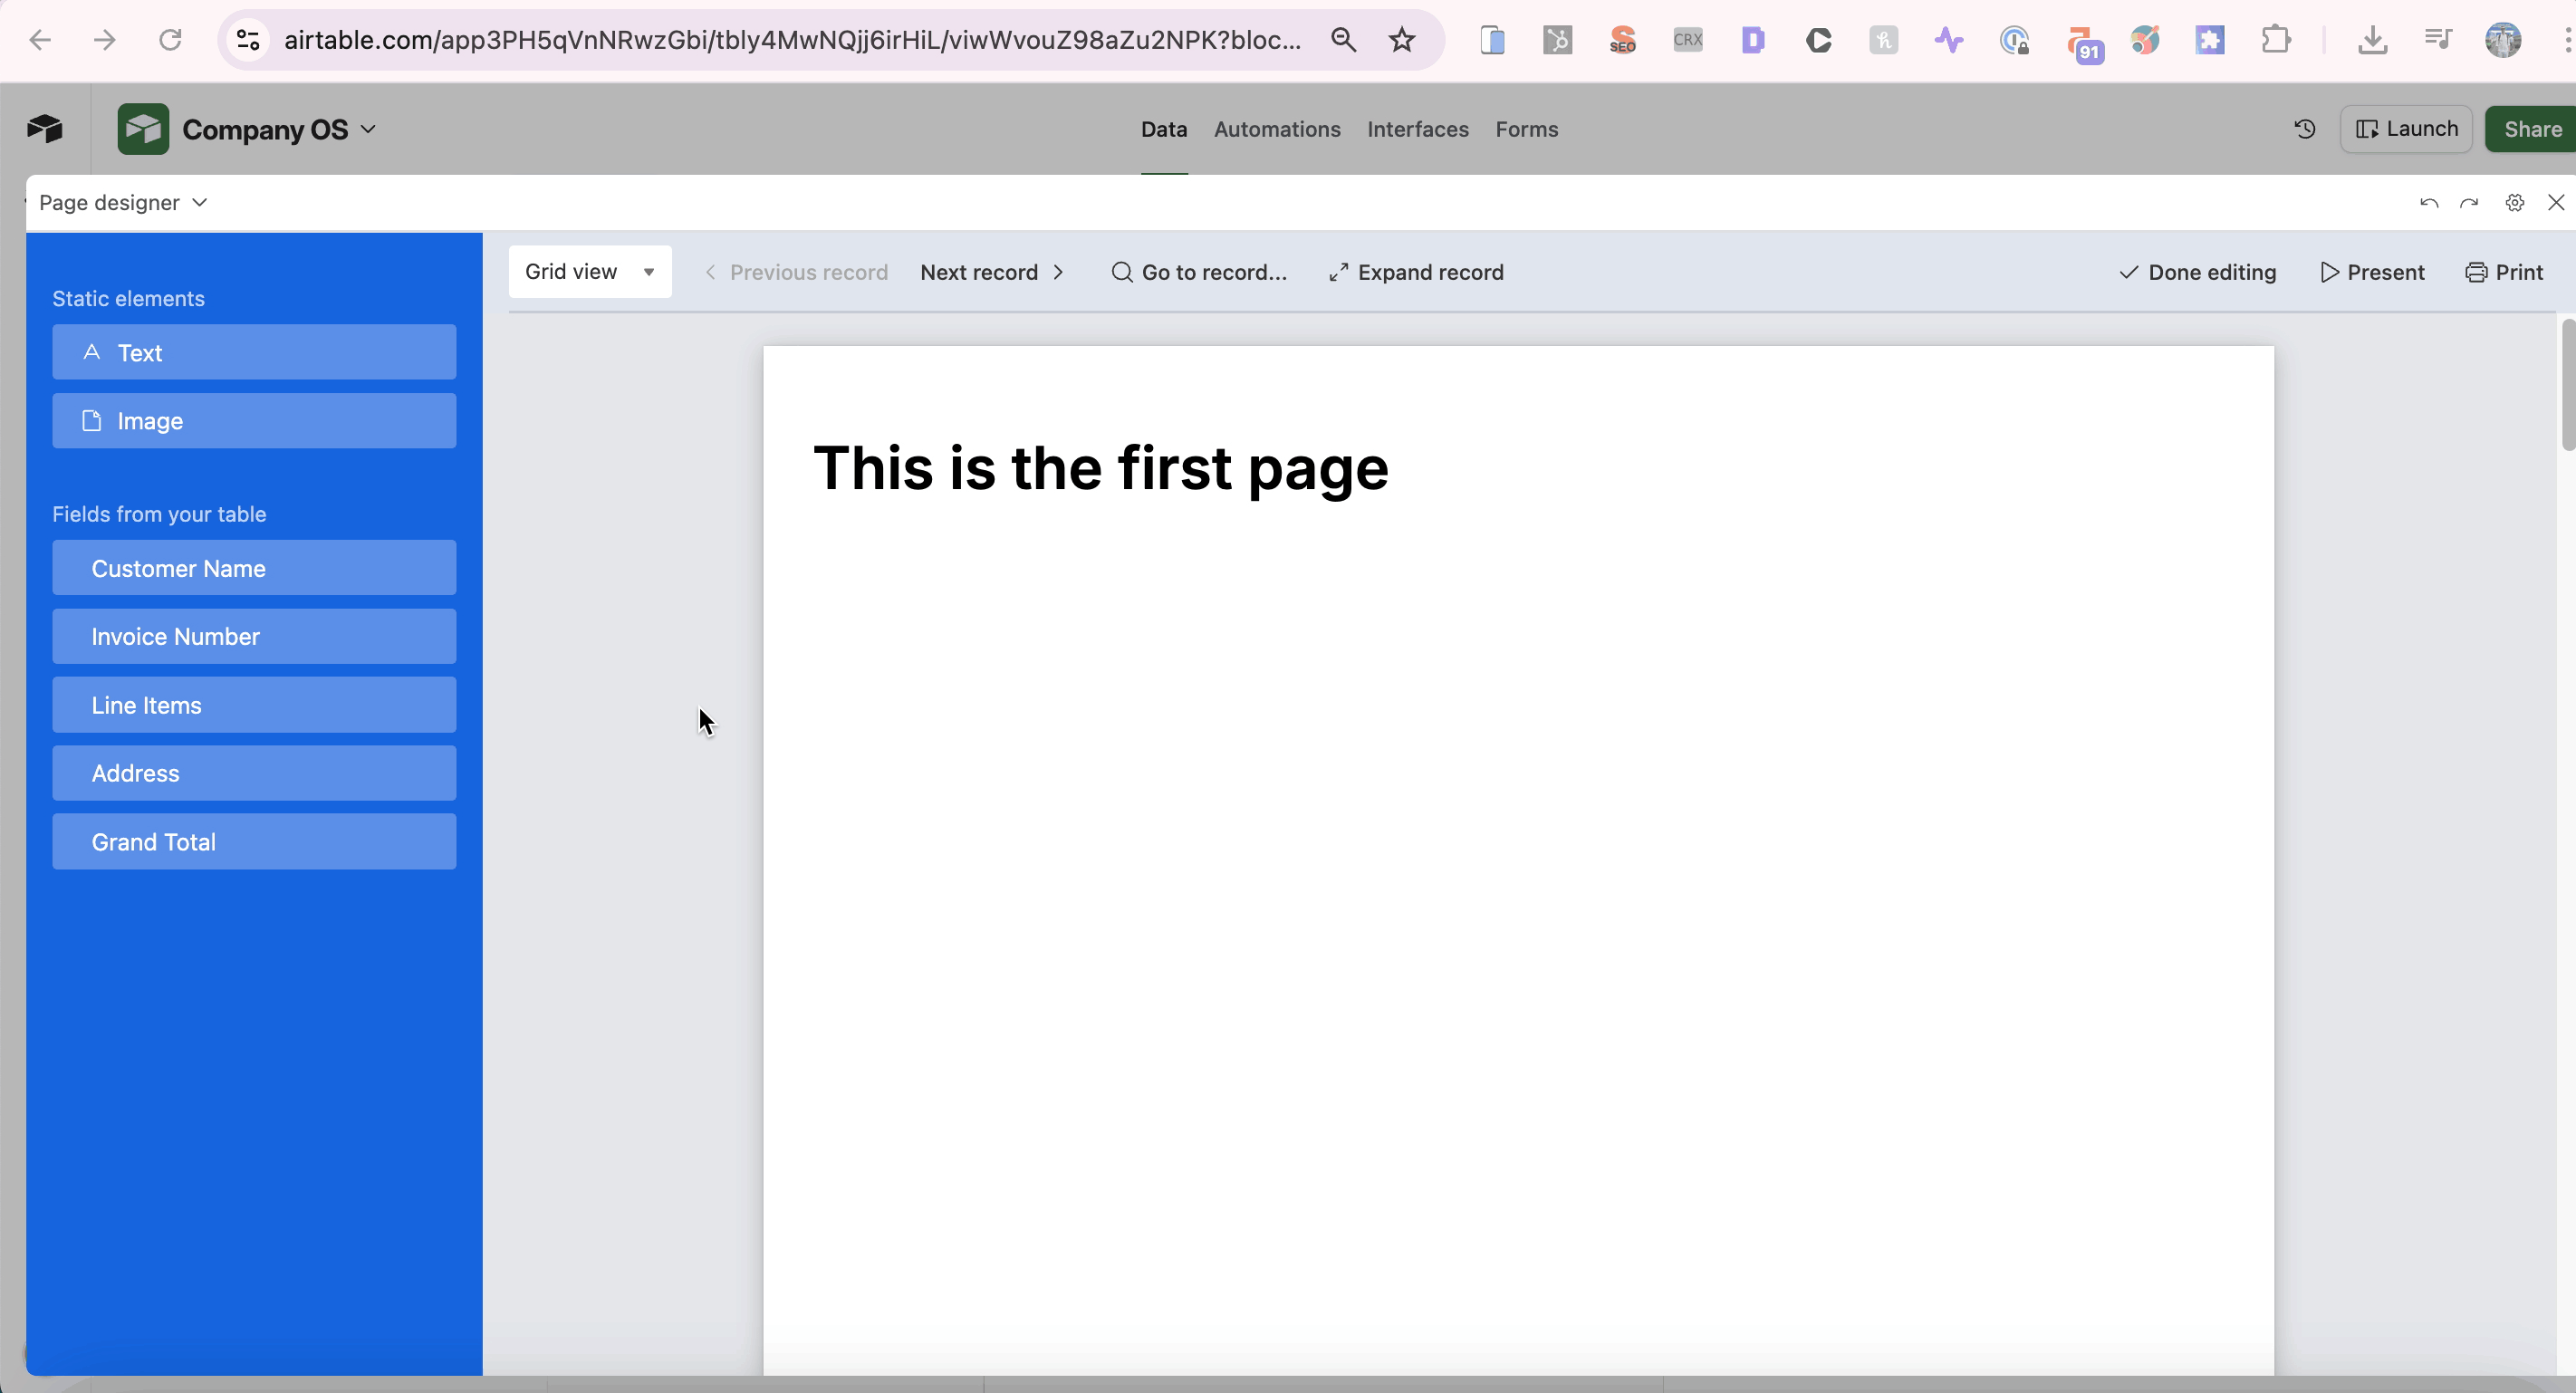
Task: Click the undo arrow icon
Action: coord(2428,202)
